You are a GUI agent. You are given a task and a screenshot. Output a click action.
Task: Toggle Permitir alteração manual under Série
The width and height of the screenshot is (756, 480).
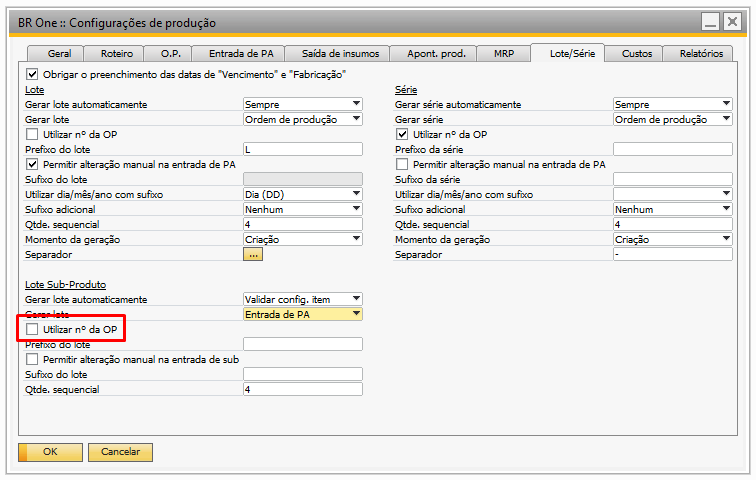click(403, 164)
